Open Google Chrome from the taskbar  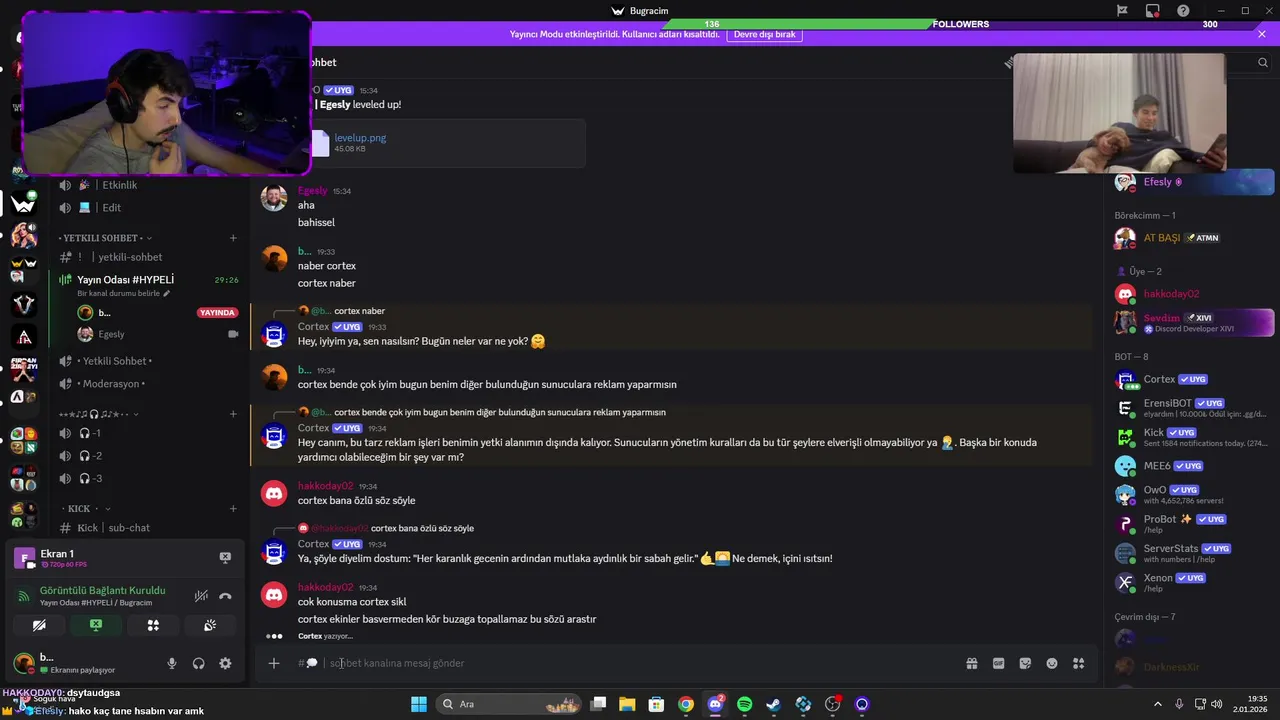coord(685,704)
